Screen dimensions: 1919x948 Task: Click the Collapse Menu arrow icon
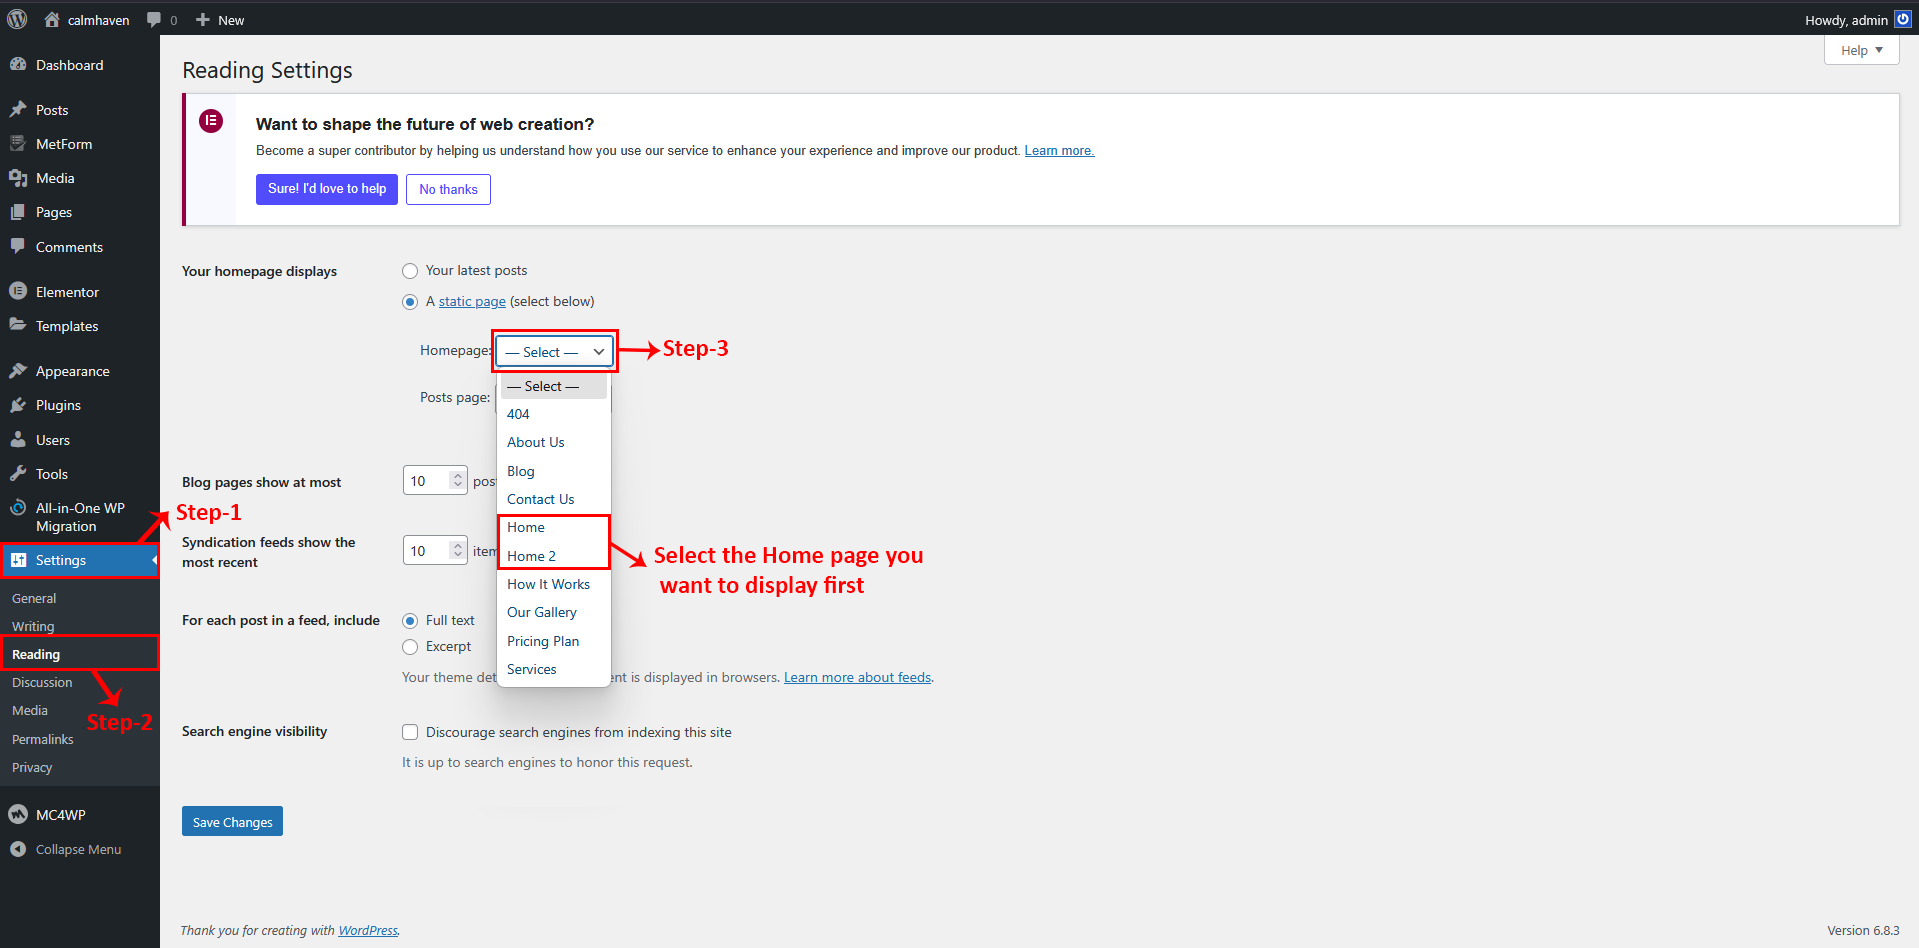pos(18,849)
